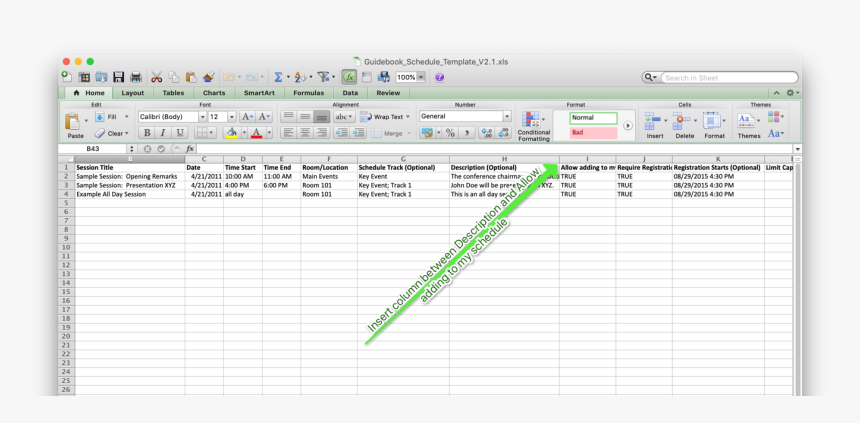The image size is (860, 423).
Task: Go to the Formulas tab
Action: coord(309,93)
